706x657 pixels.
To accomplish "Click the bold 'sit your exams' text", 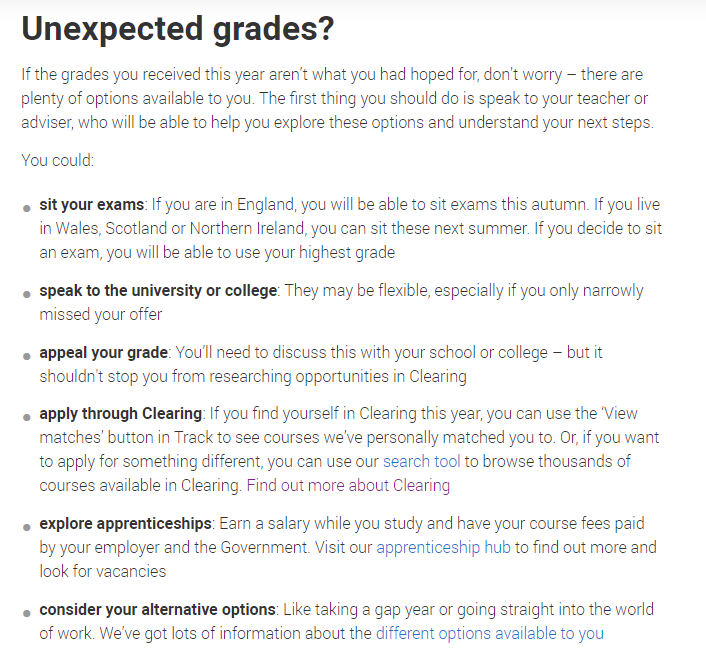I will pos(91,204).
